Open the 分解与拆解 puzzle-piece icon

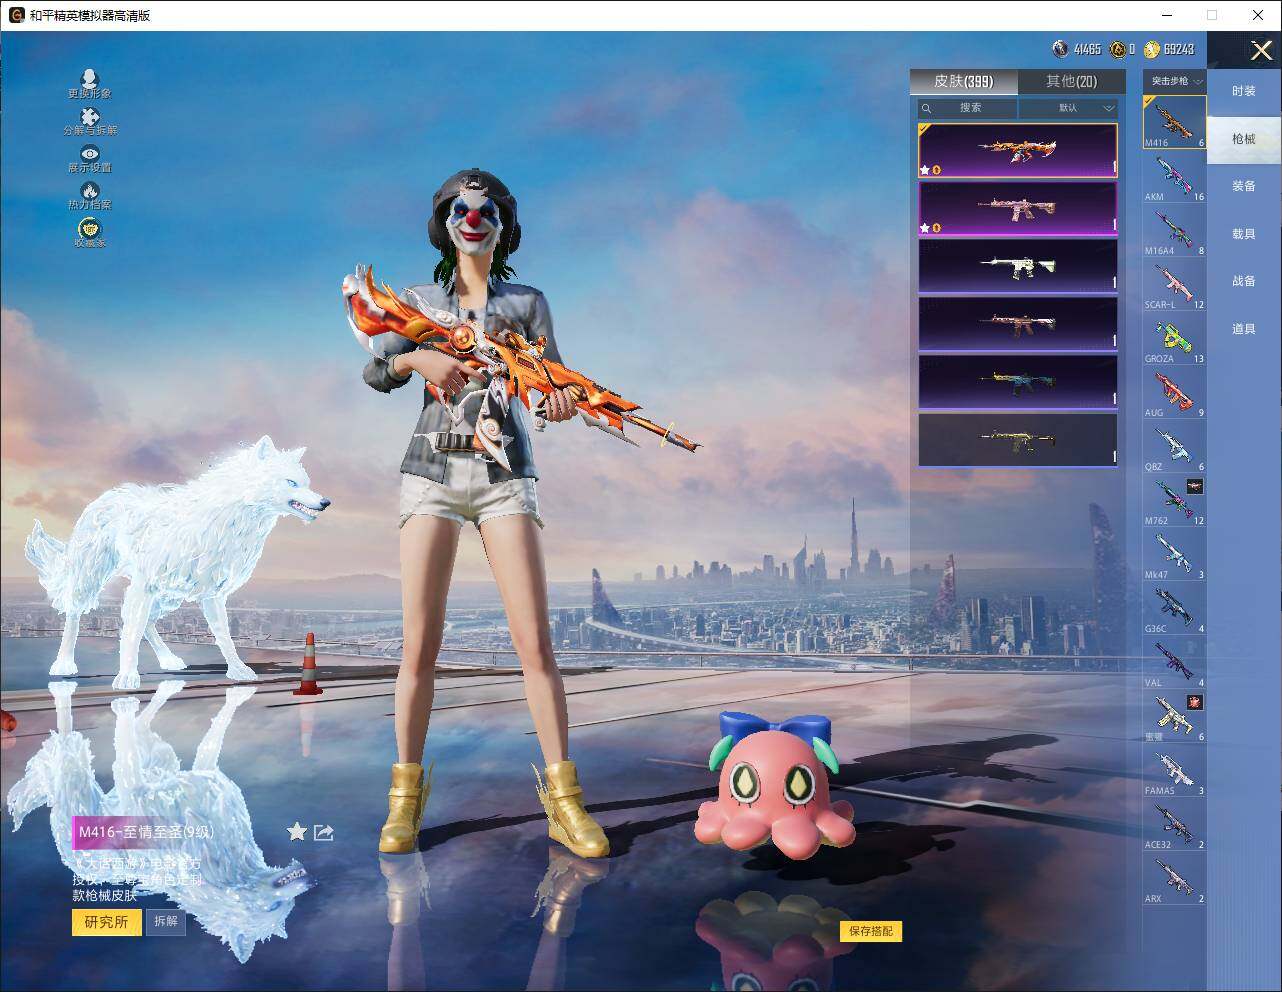click(90, 122)
